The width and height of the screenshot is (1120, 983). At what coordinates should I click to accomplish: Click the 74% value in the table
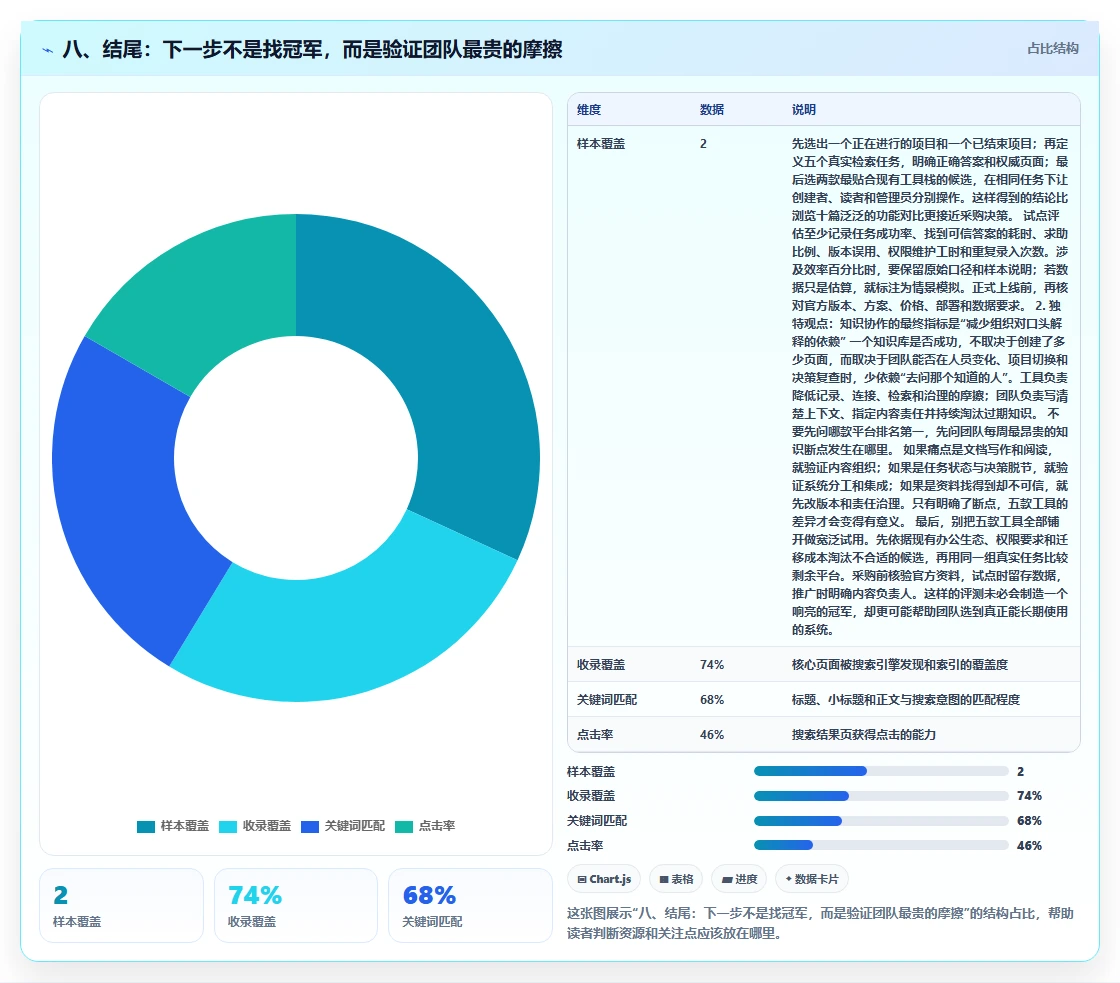711,664
